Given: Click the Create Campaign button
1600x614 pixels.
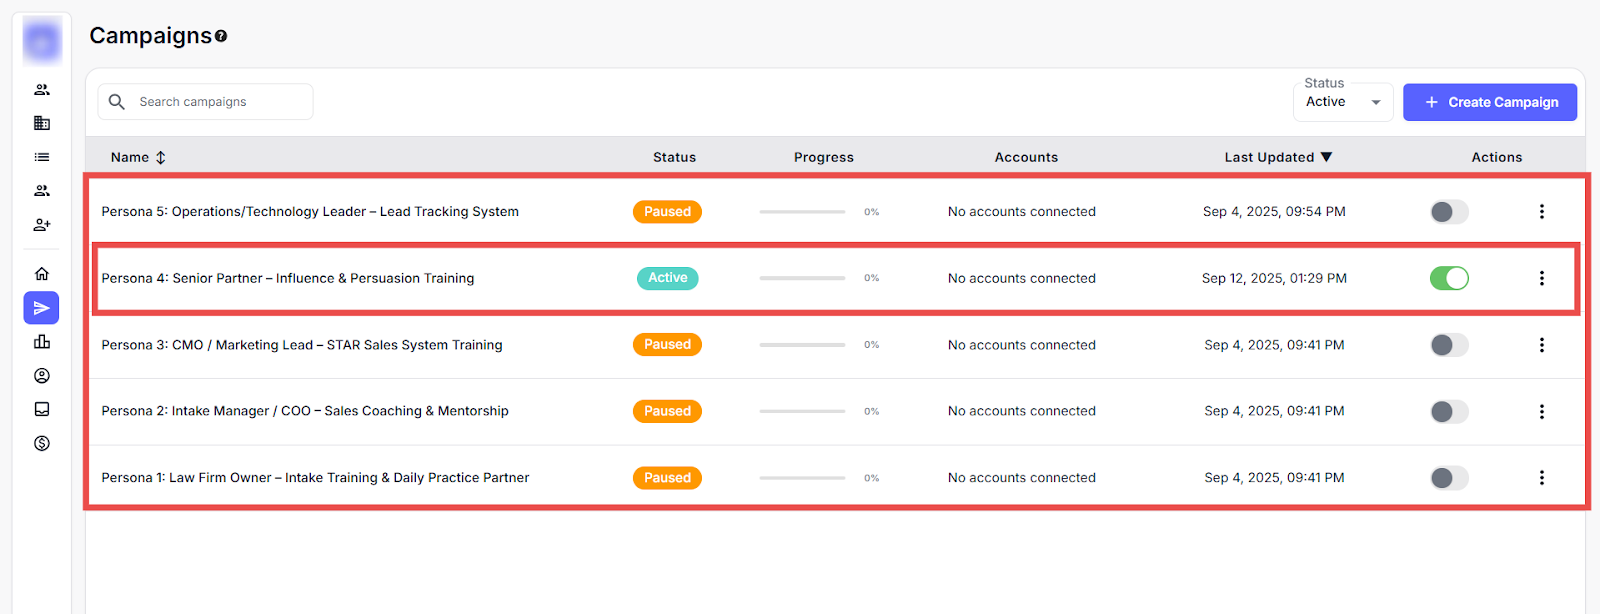Looking at the screenshot, I should [1489, 102].
